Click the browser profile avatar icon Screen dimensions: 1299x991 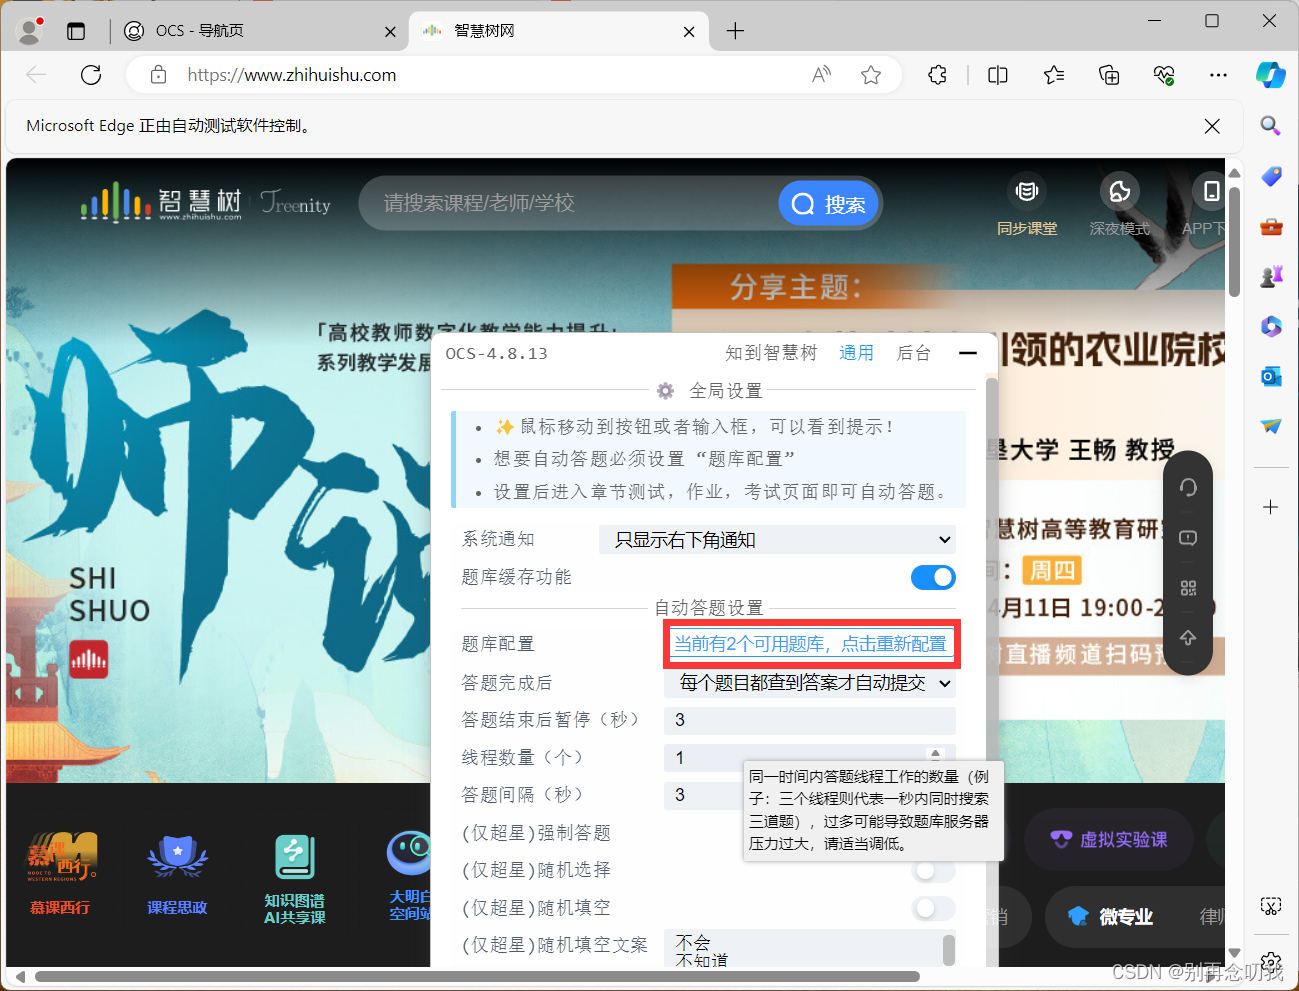(30, 31)
